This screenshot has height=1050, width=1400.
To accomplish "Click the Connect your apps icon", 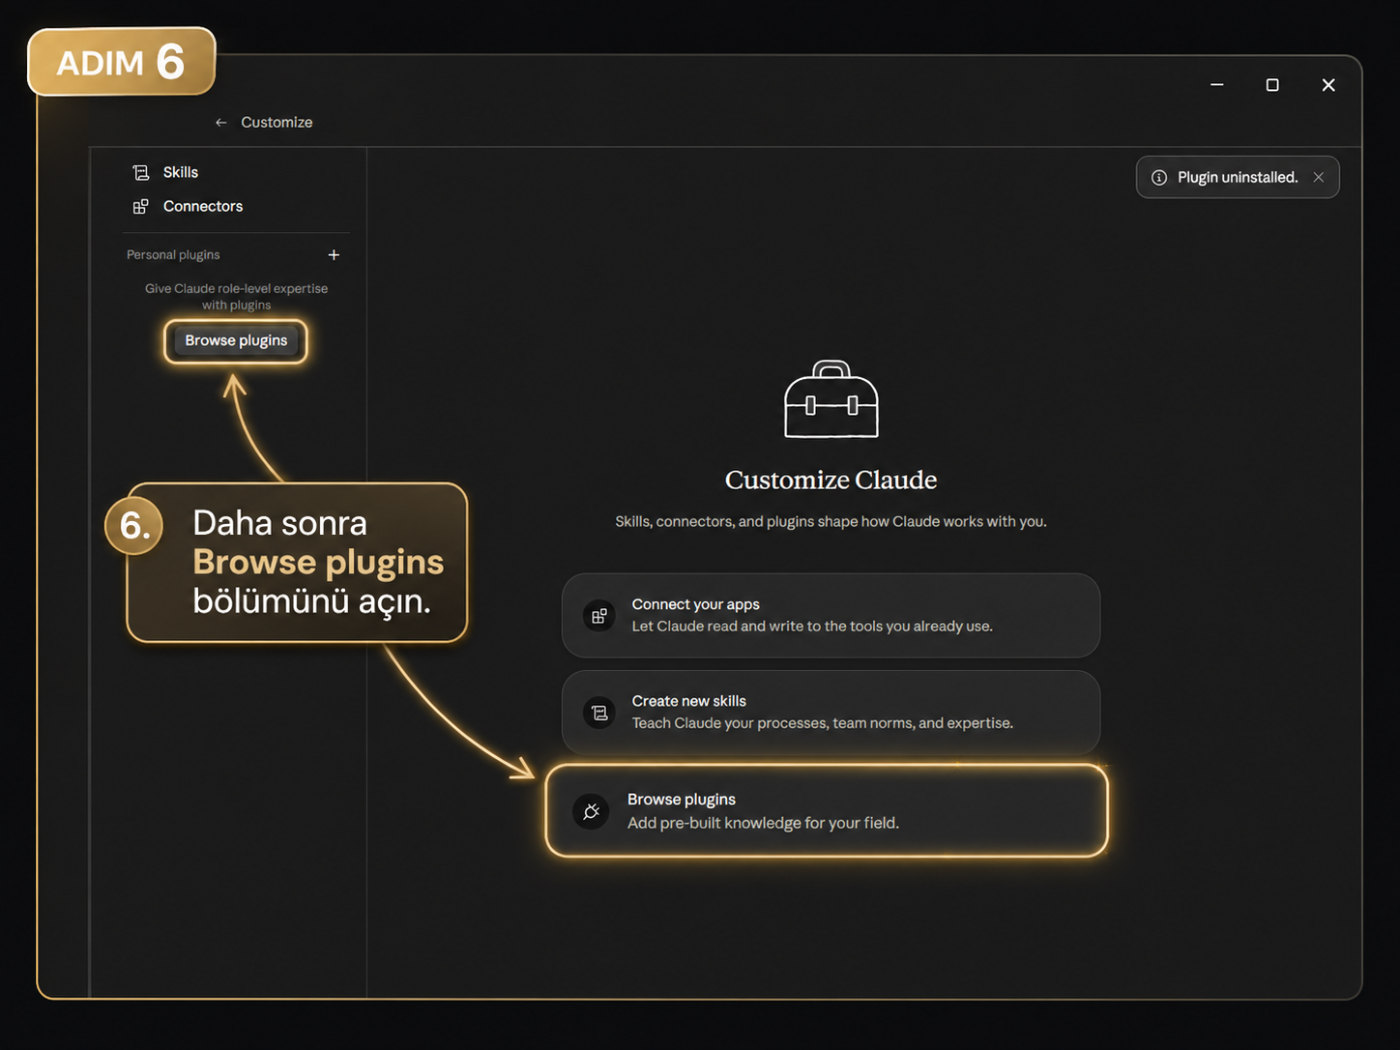I will click(599, 616).
